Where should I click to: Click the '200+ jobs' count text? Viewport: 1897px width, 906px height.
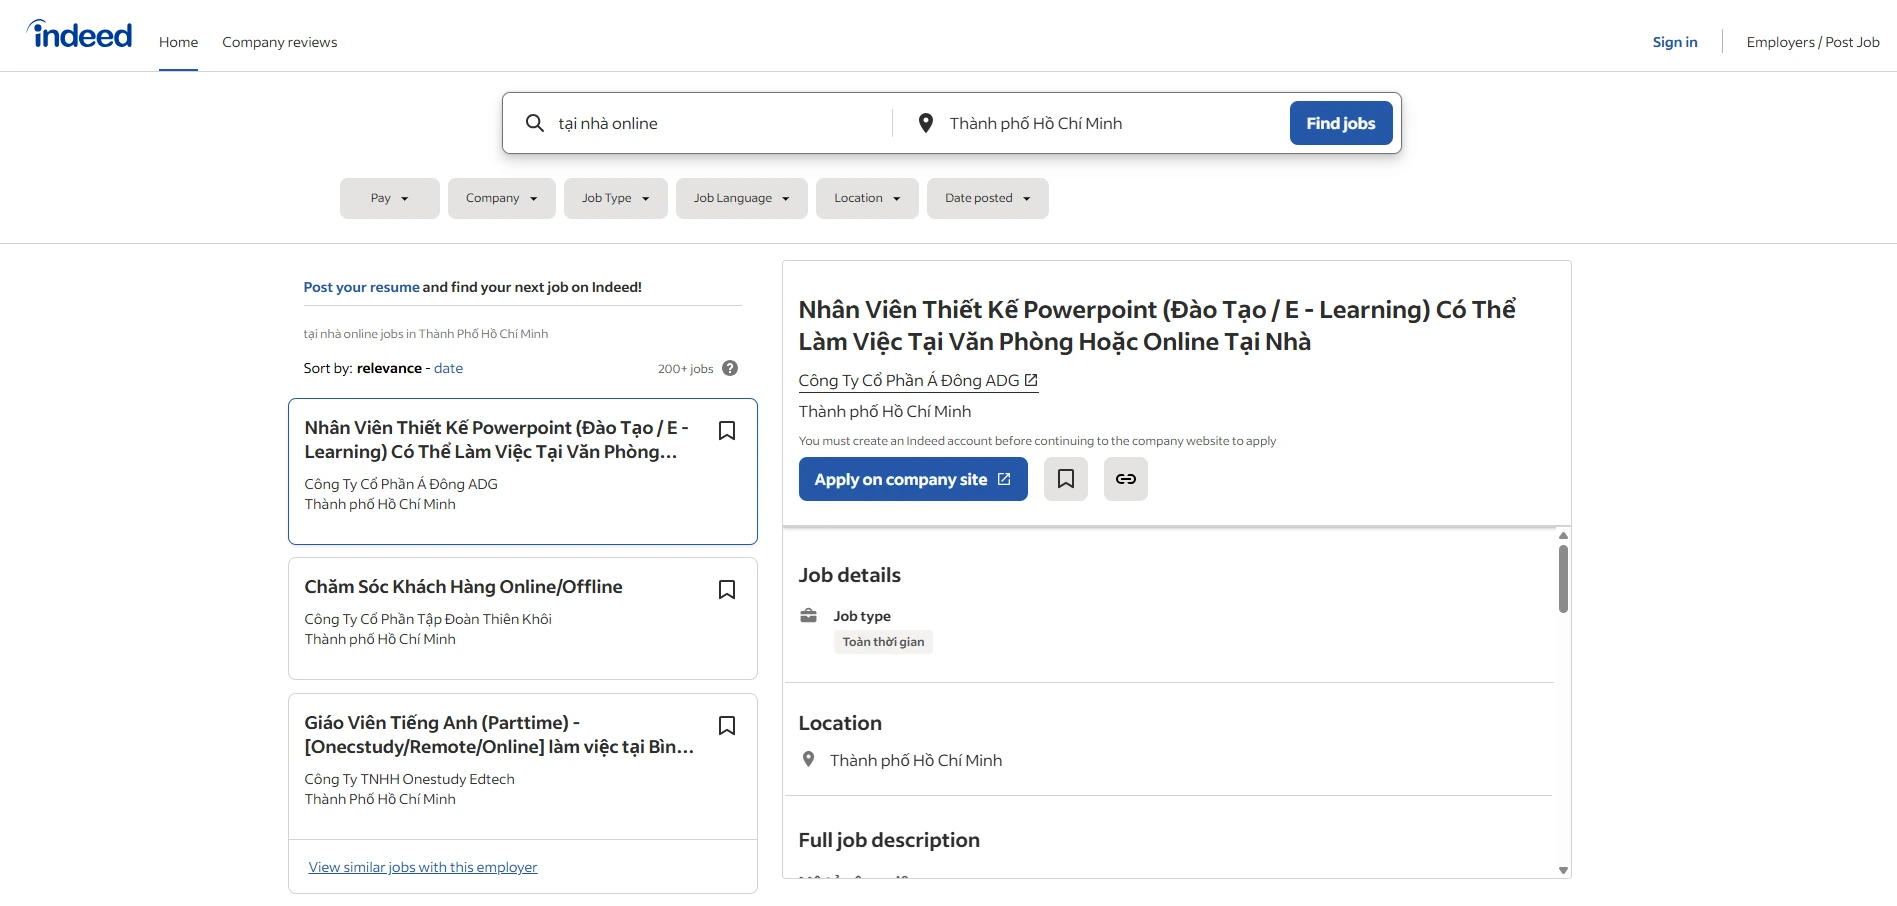click(x=685, y=369)
